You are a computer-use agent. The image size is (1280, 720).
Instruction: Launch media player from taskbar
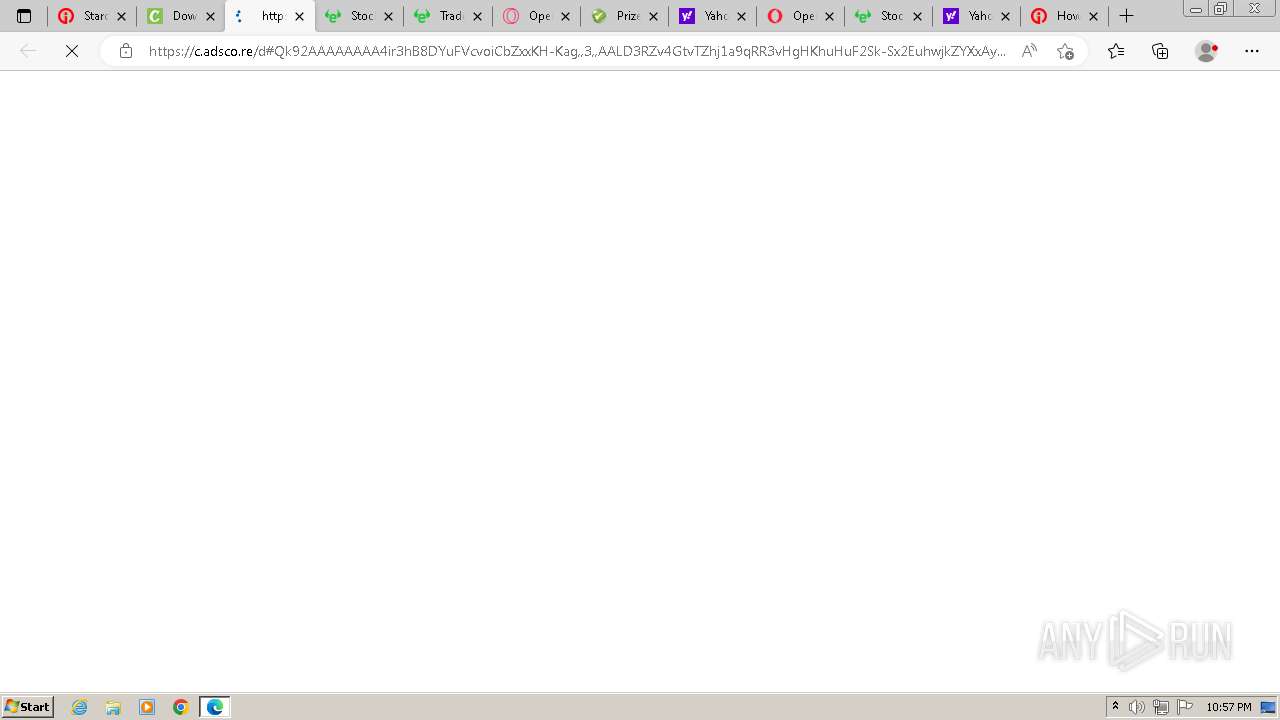pyautogui.click(x=147, y=707)
